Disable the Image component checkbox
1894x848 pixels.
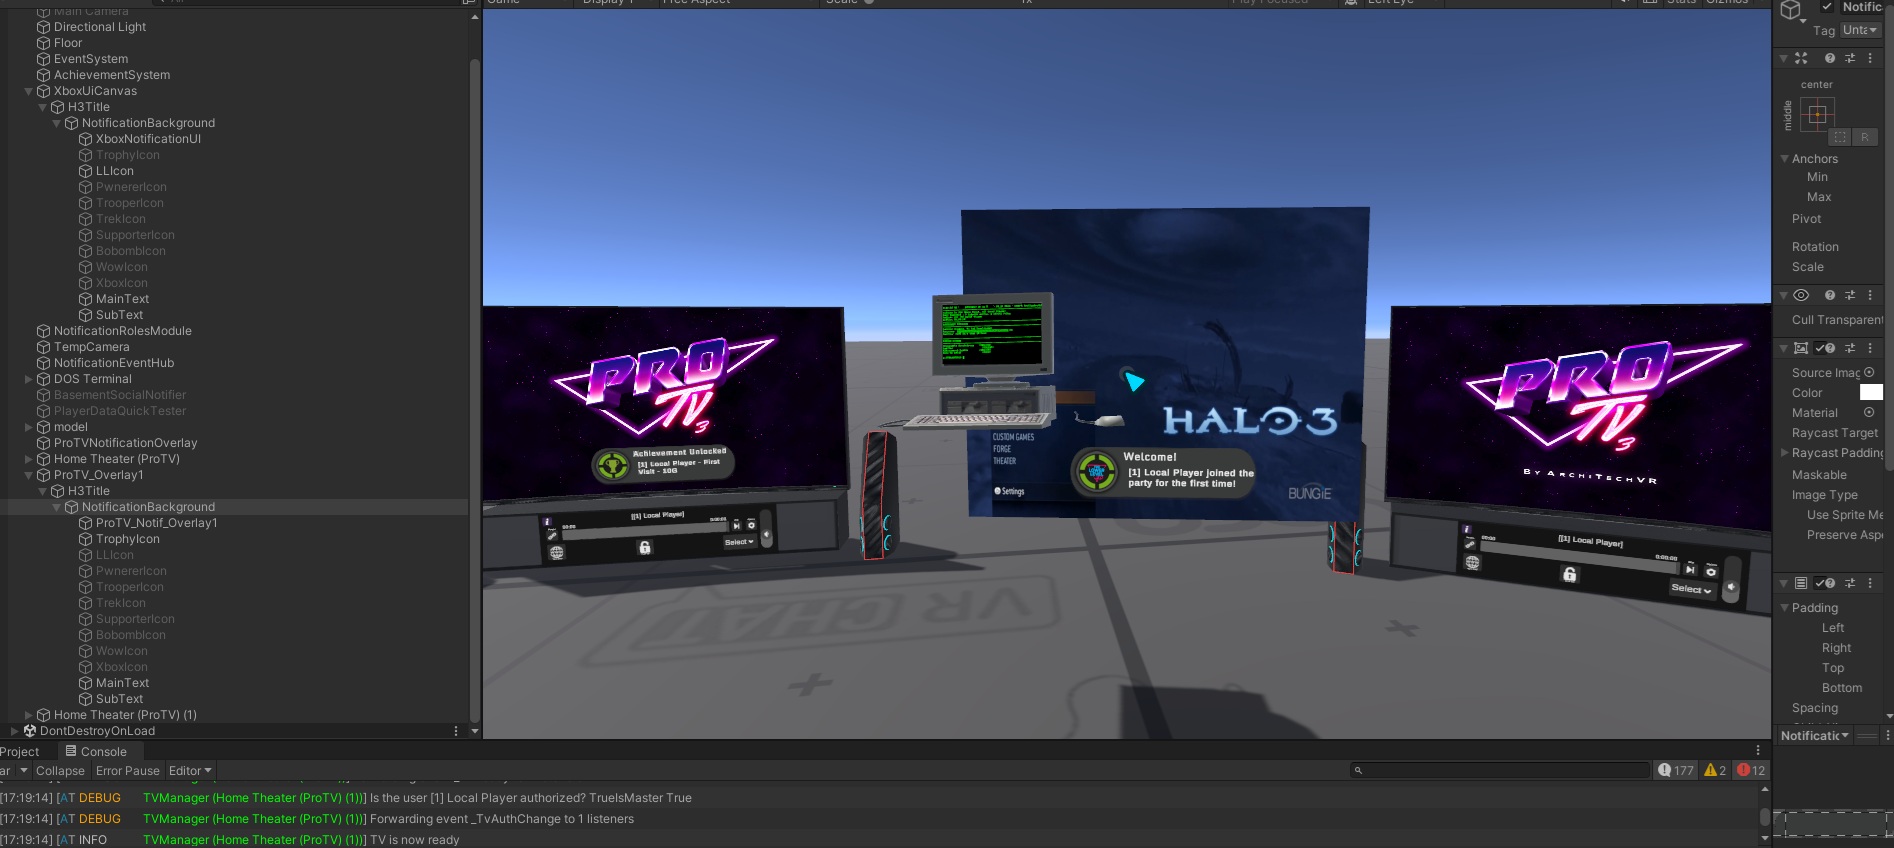[1820, 348]
